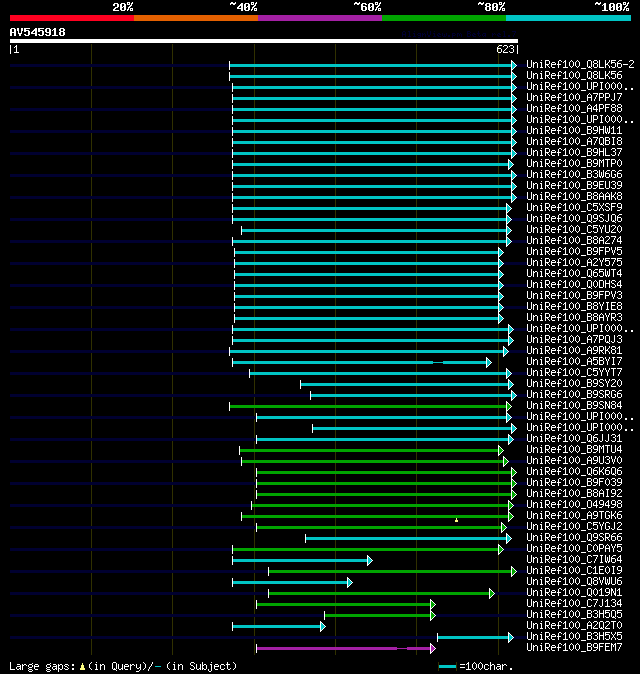Open the UniRef100_Q8LK56-2 hit label
The image size is (640, 674).
[580, 64]
